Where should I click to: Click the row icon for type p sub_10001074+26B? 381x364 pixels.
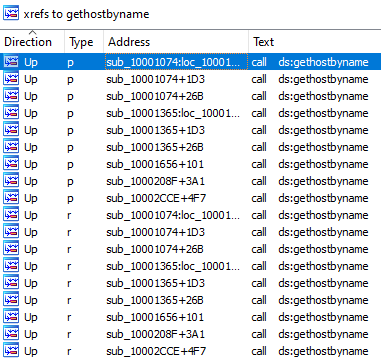tap(11, 96)
